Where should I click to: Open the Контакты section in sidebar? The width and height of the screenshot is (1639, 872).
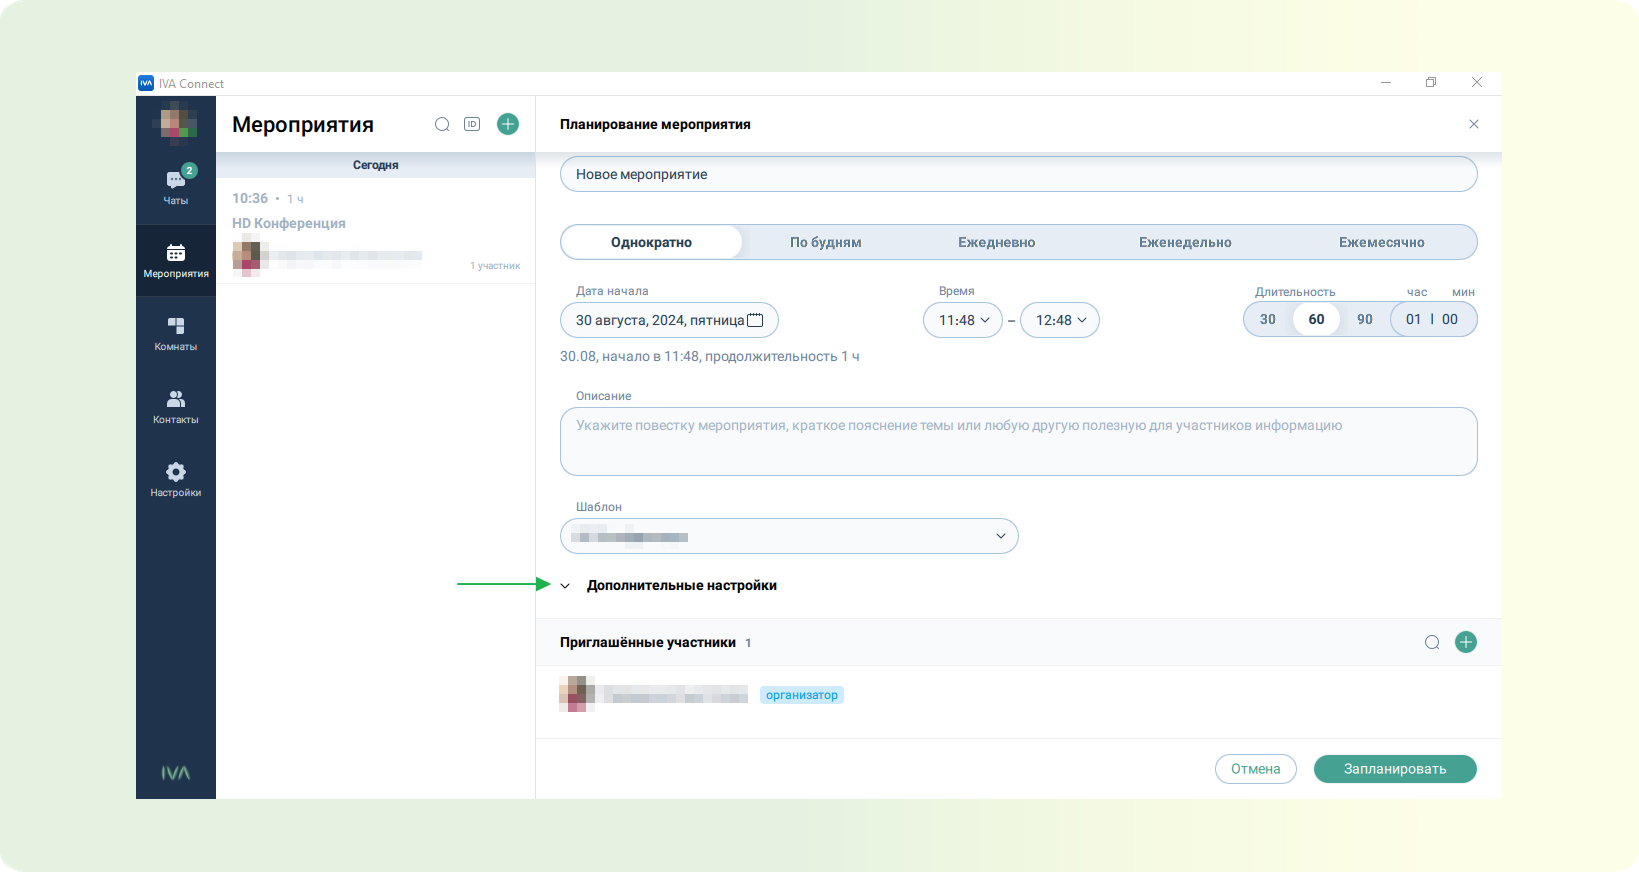point(176,407)
